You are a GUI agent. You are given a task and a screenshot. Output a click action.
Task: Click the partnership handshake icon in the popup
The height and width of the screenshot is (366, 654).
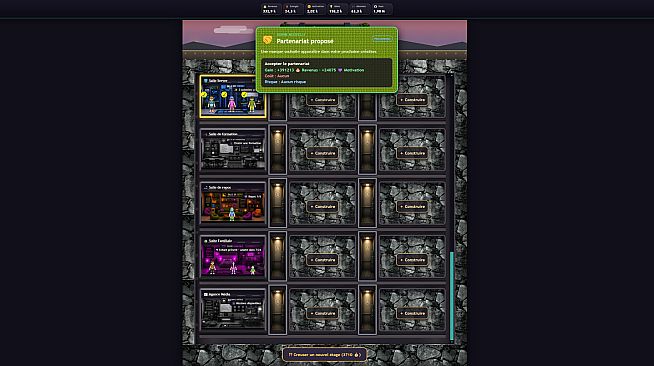267,40
